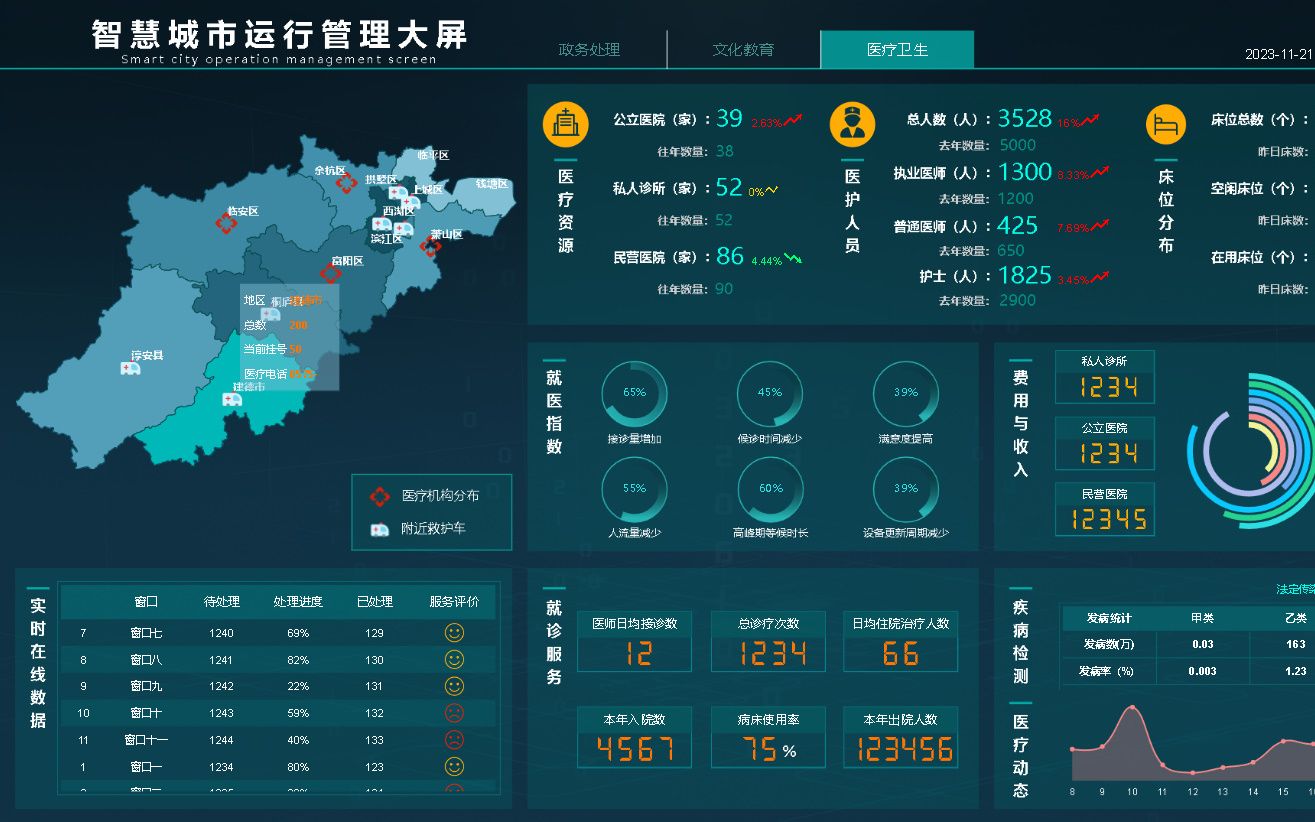
Task: Click the 39% 满意度提高 progress ring
Action: (x=906, y=393)
